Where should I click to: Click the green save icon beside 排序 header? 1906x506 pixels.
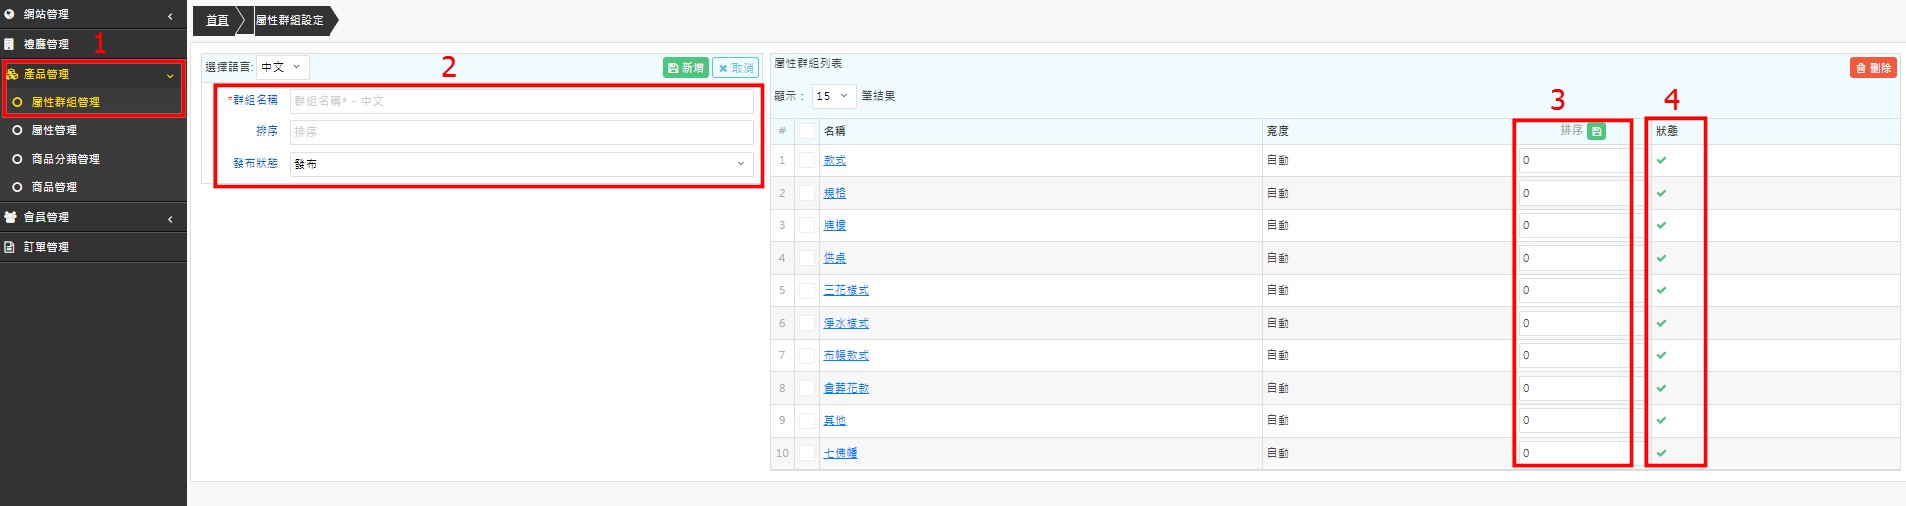tap(1596, 131)
